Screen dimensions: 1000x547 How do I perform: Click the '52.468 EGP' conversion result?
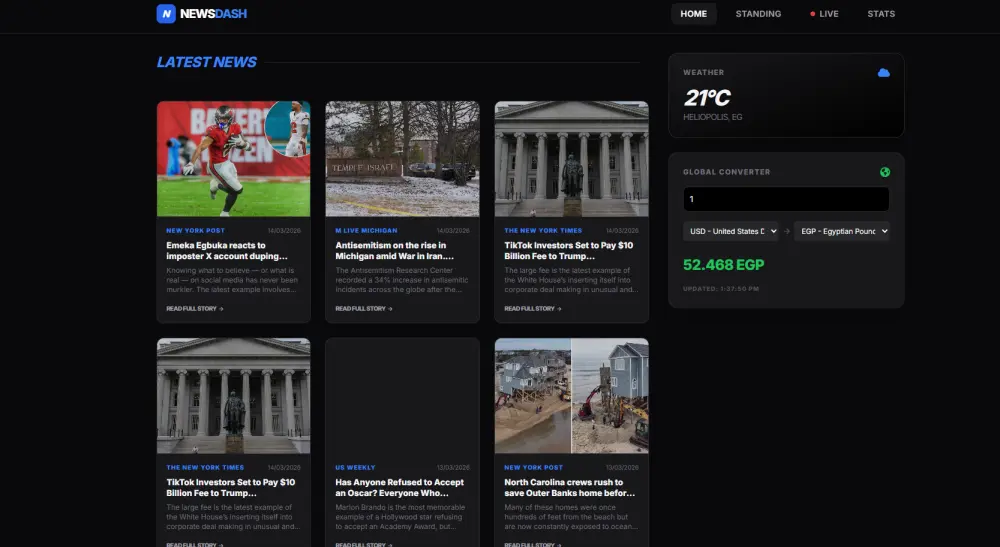723,265
